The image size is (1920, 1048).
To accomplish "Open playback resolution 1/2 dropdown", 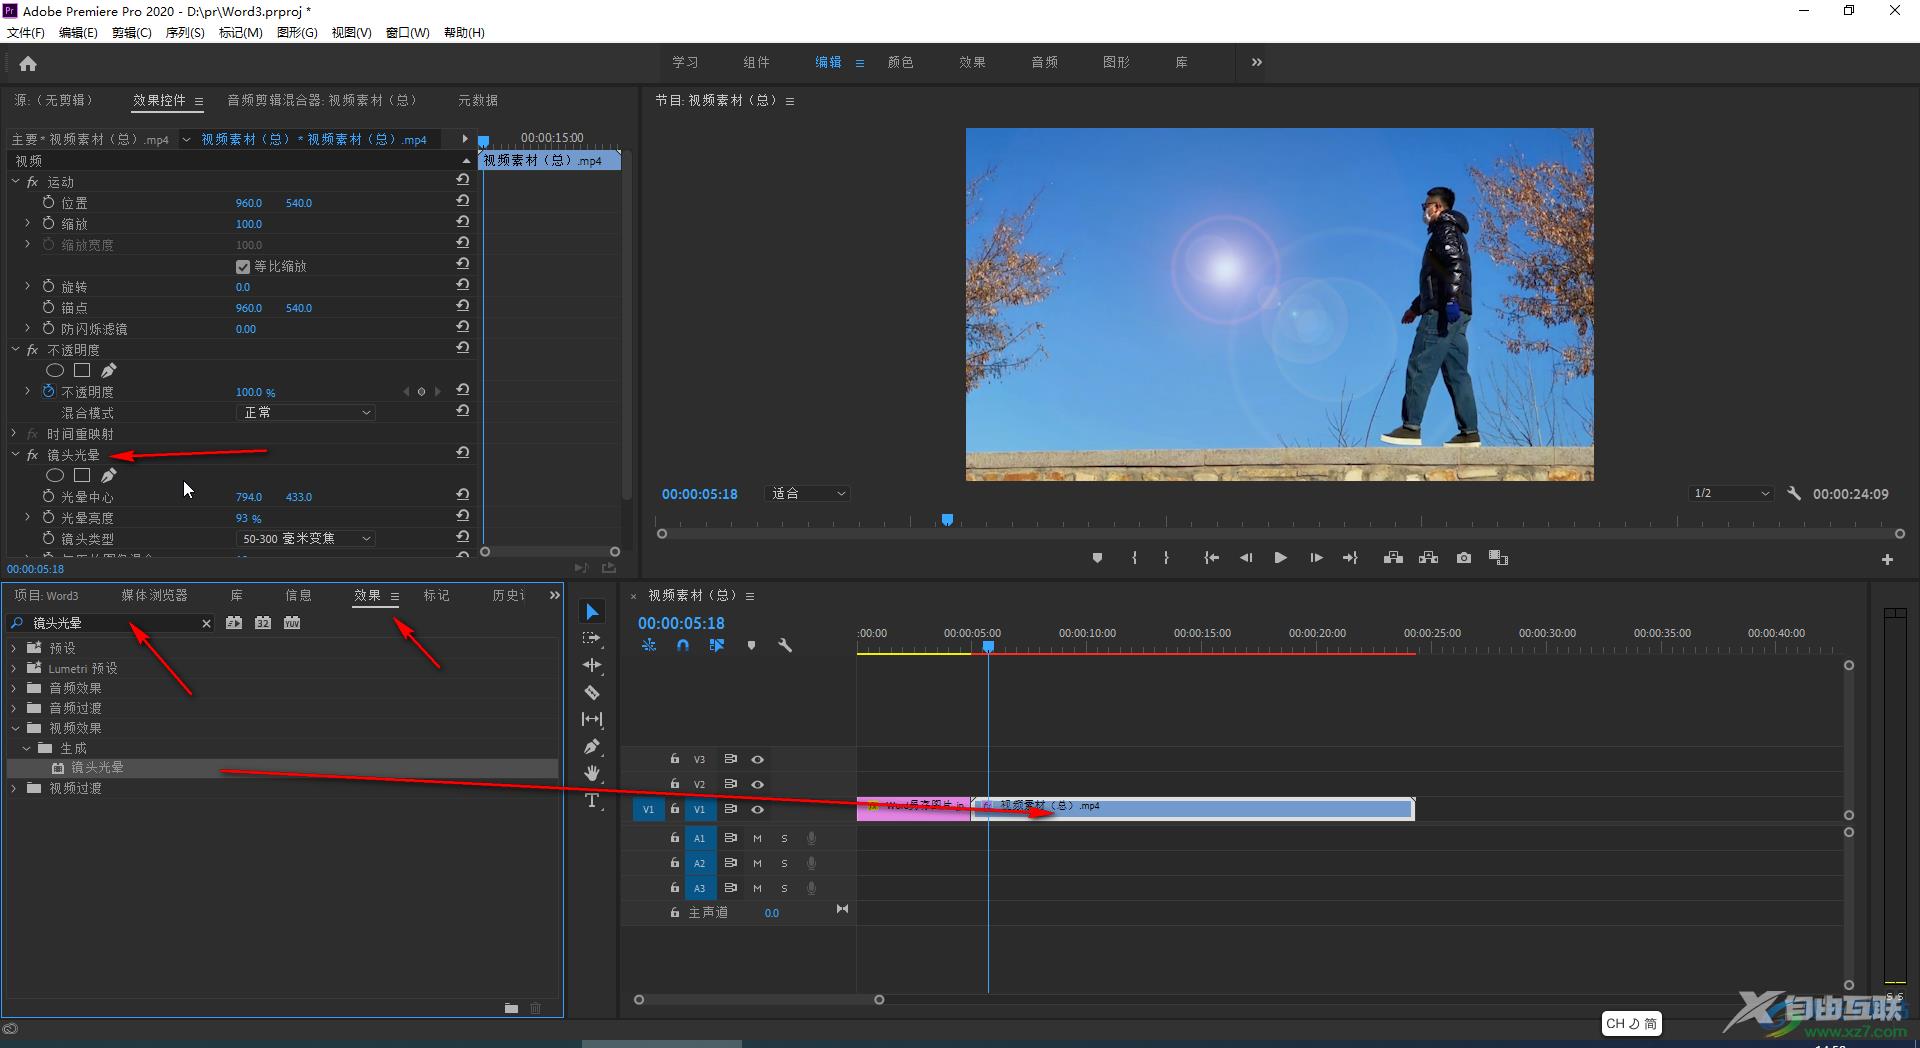I will [1731, 494].
